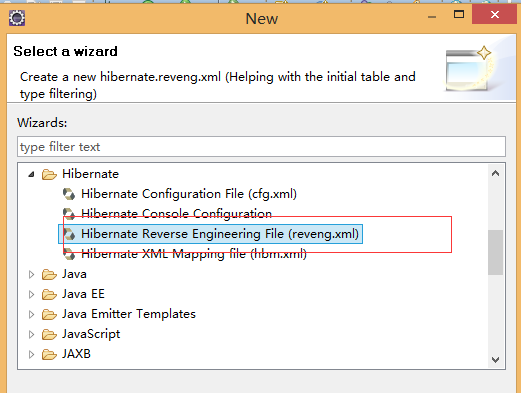Click the Hibernate XML Mapping file icon
The image size is (521, 393).
click(x=69, y=254)
